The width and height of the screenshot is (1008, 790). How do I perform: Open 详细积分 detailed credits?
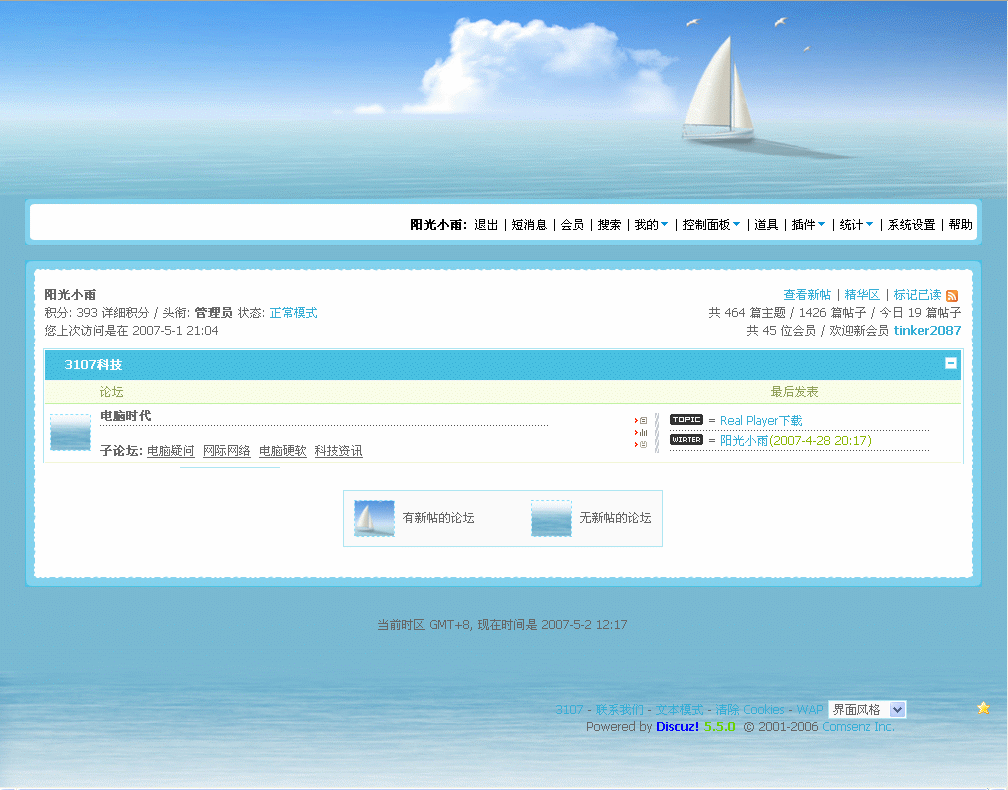[x=125, y=312]
